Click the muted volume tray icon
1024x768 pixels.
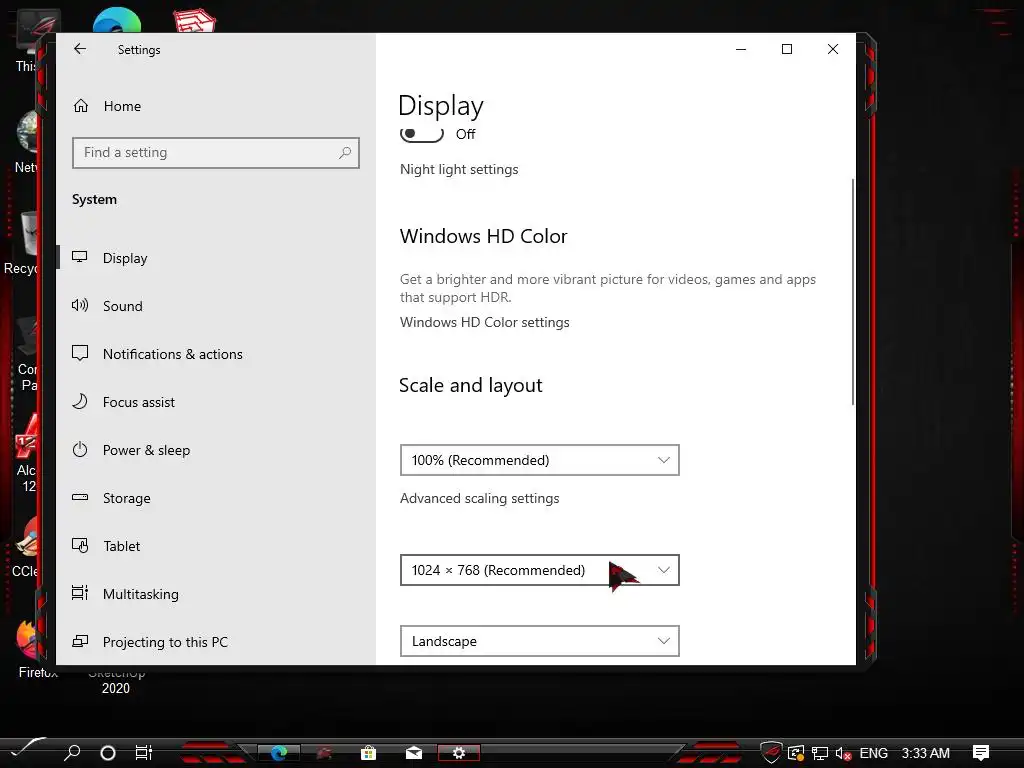pos(843,754)
